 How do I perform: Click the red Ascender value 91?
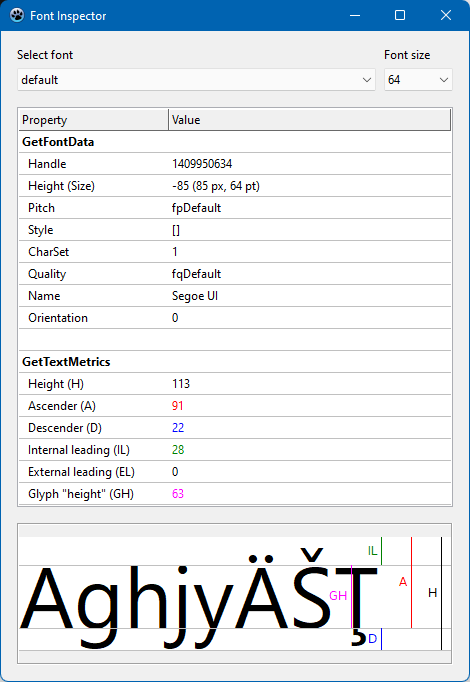point(177,406)
